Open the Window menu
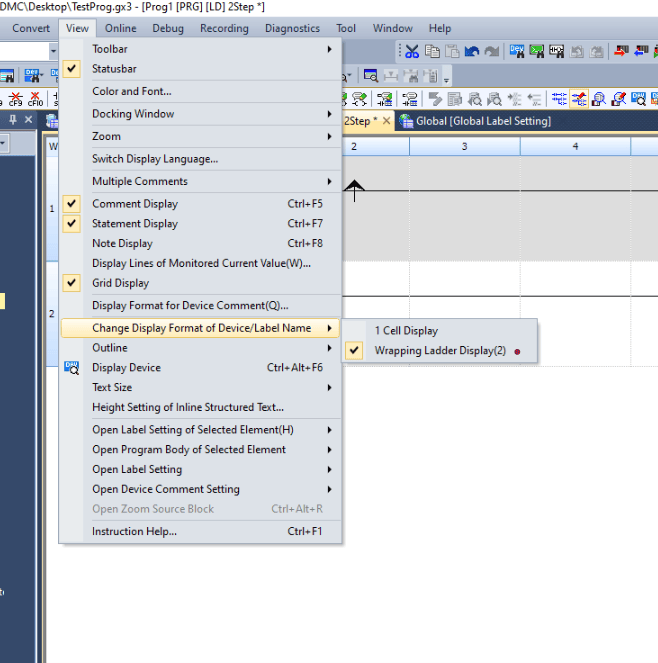658x663 pixels. tap(392, 28)
